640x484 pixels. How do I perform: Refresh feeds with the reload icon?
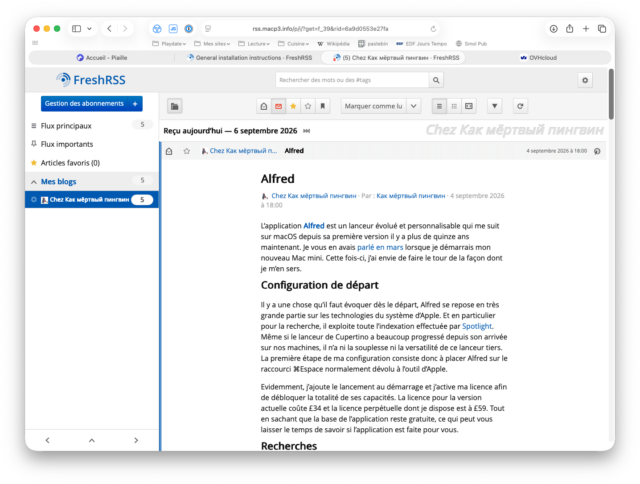(x=520, y=107)
